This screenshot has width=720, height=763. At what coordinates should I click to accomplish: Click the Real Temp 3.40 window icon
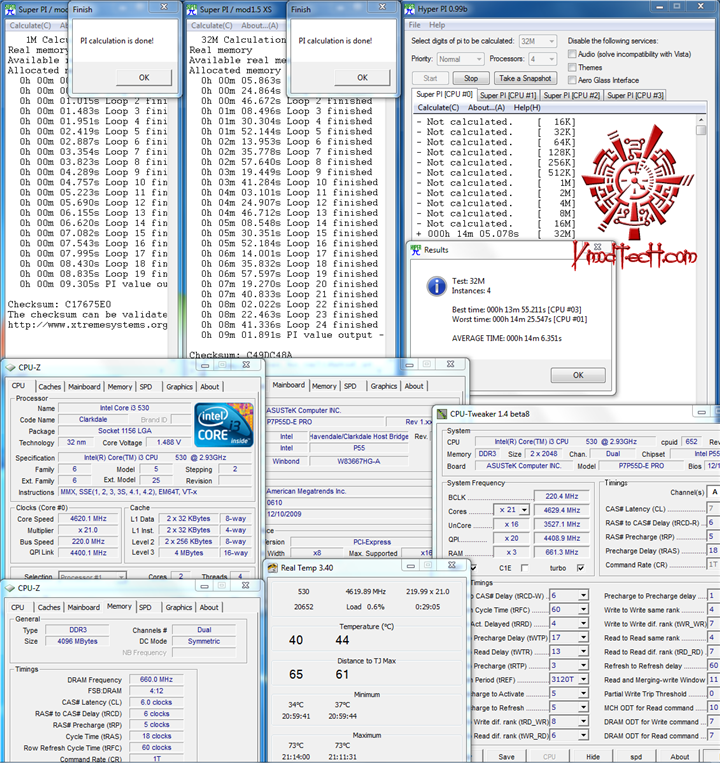click(x=272, y=567)
